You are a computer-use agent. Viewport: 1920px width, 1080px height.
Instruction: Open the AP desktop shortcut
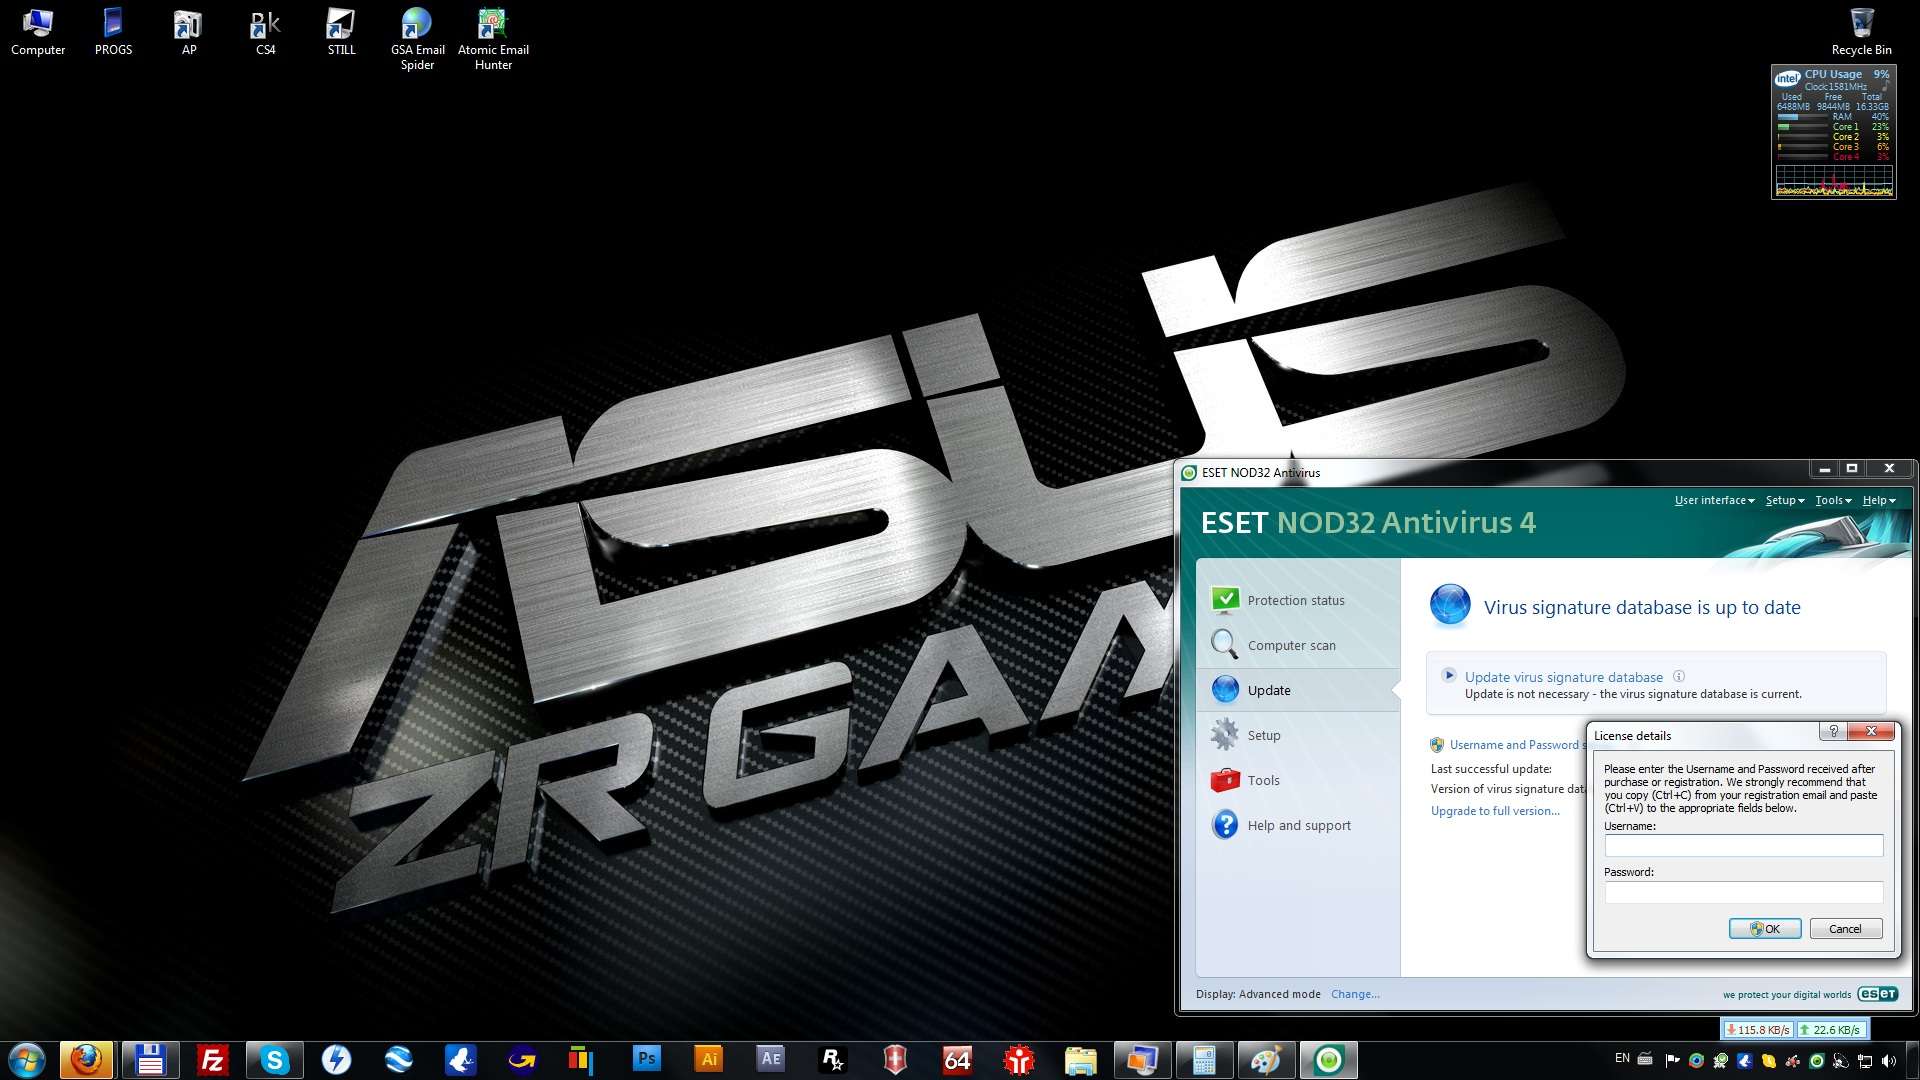click(189, 32)
